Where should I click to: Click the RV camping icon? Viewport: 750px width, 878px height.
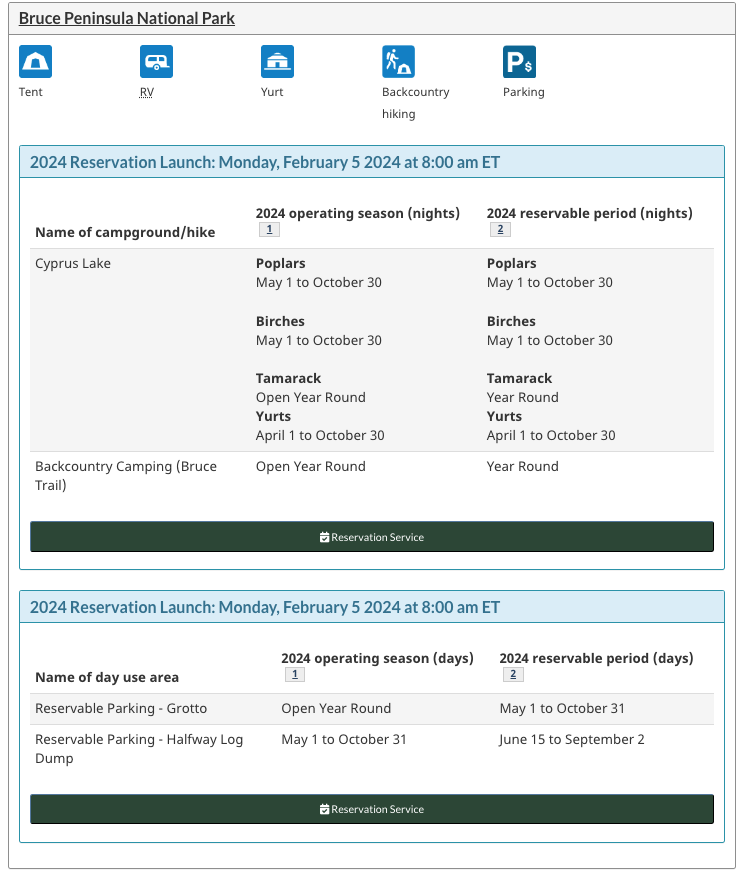point(156,62)
